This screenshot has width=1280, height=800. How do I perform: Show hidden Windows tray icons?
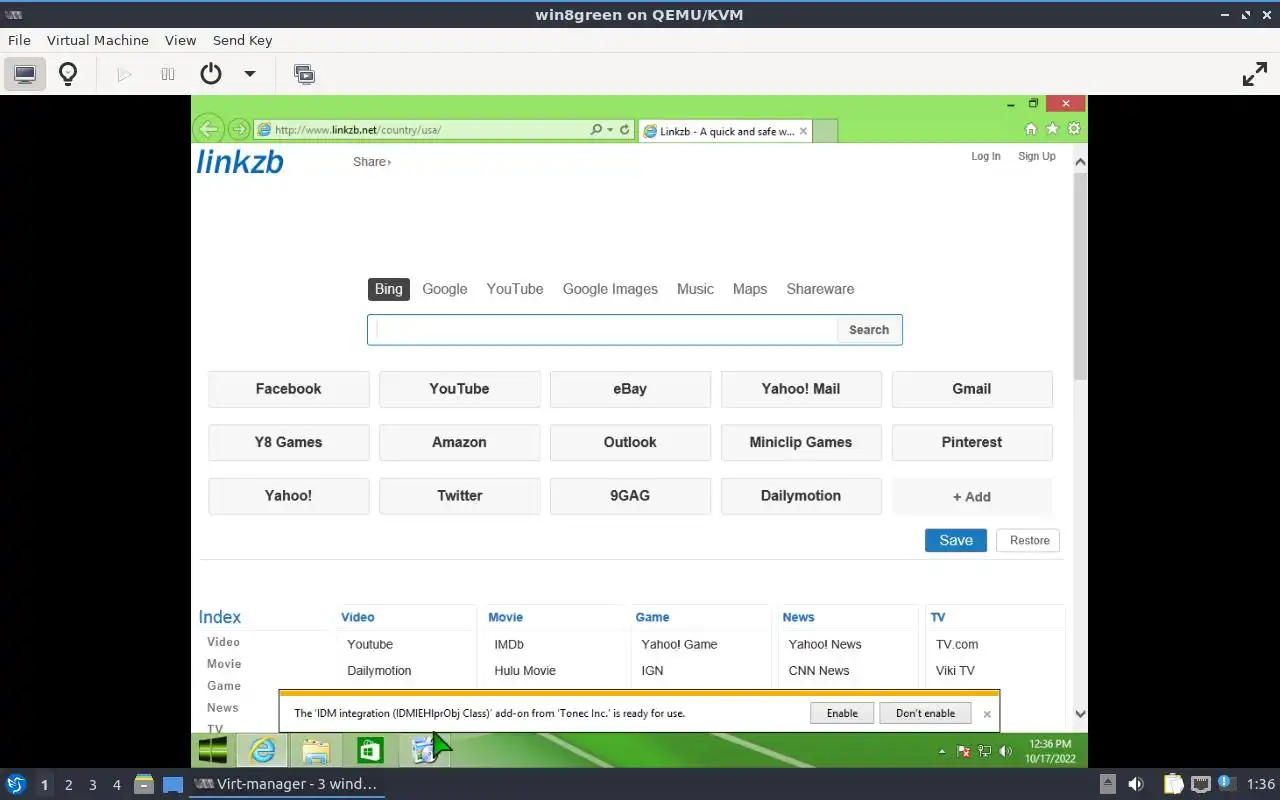tap(941, 751)
